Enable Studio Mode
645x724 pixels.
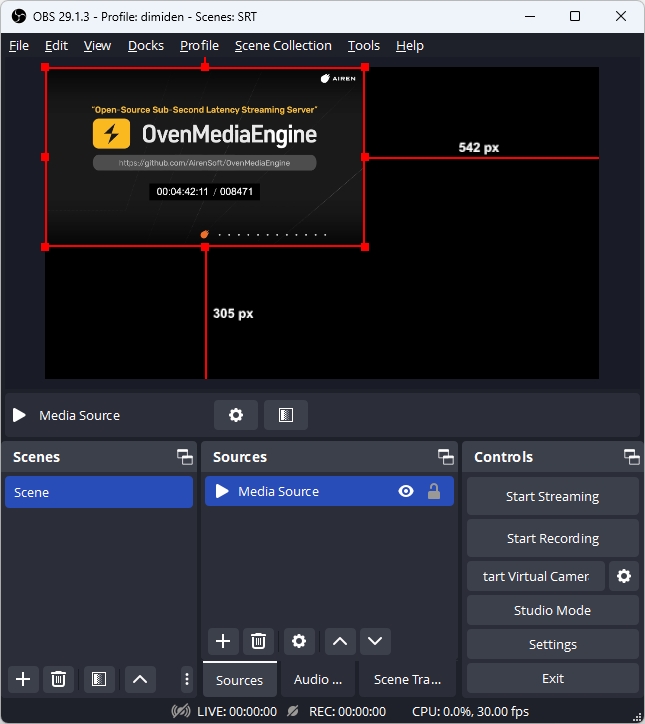pyautogui.click(x=553, y=610)
